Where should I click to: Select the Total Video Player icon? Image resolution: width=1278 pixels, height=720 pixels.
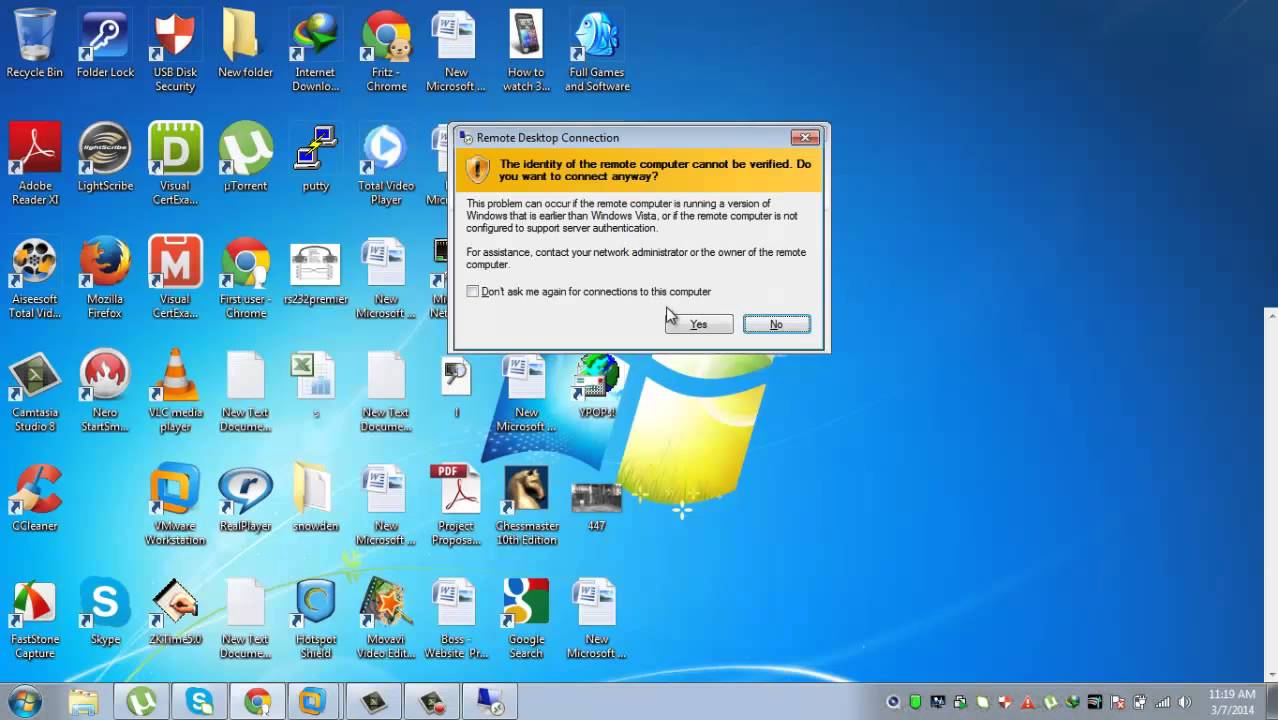coord(386,164)
